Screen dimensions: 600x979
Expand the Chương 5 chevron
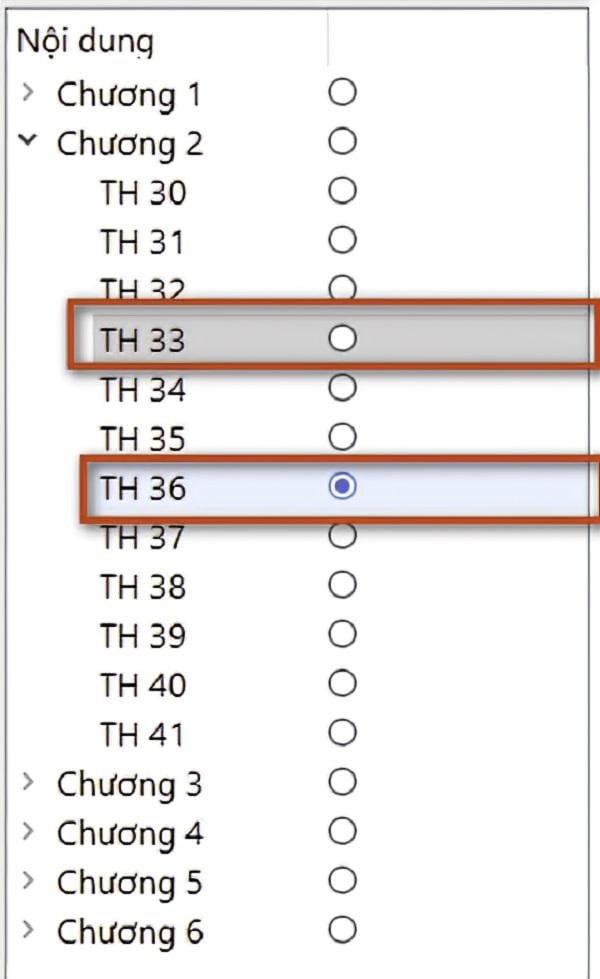[28, 882]
